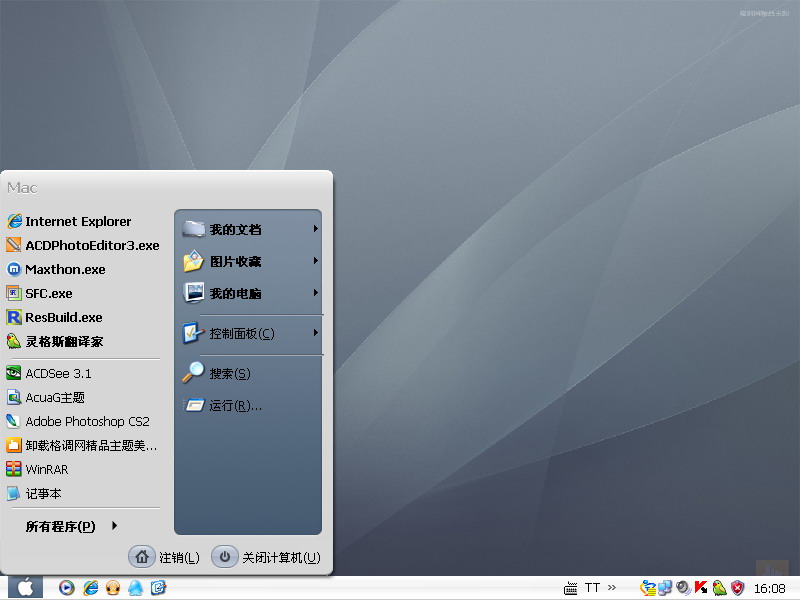The width and height of the screenshot is (800, 600).
Task: Open WinRAR books icon
Action: click(x=14, y=469)
